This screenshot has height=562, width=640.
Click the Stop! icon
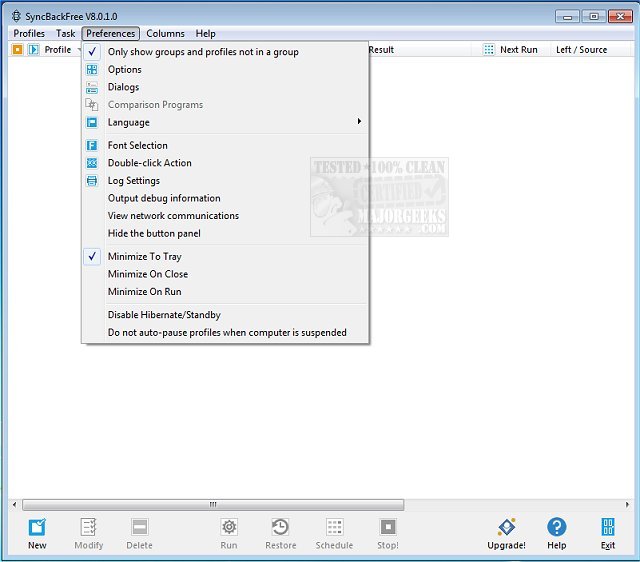[388, 527]
